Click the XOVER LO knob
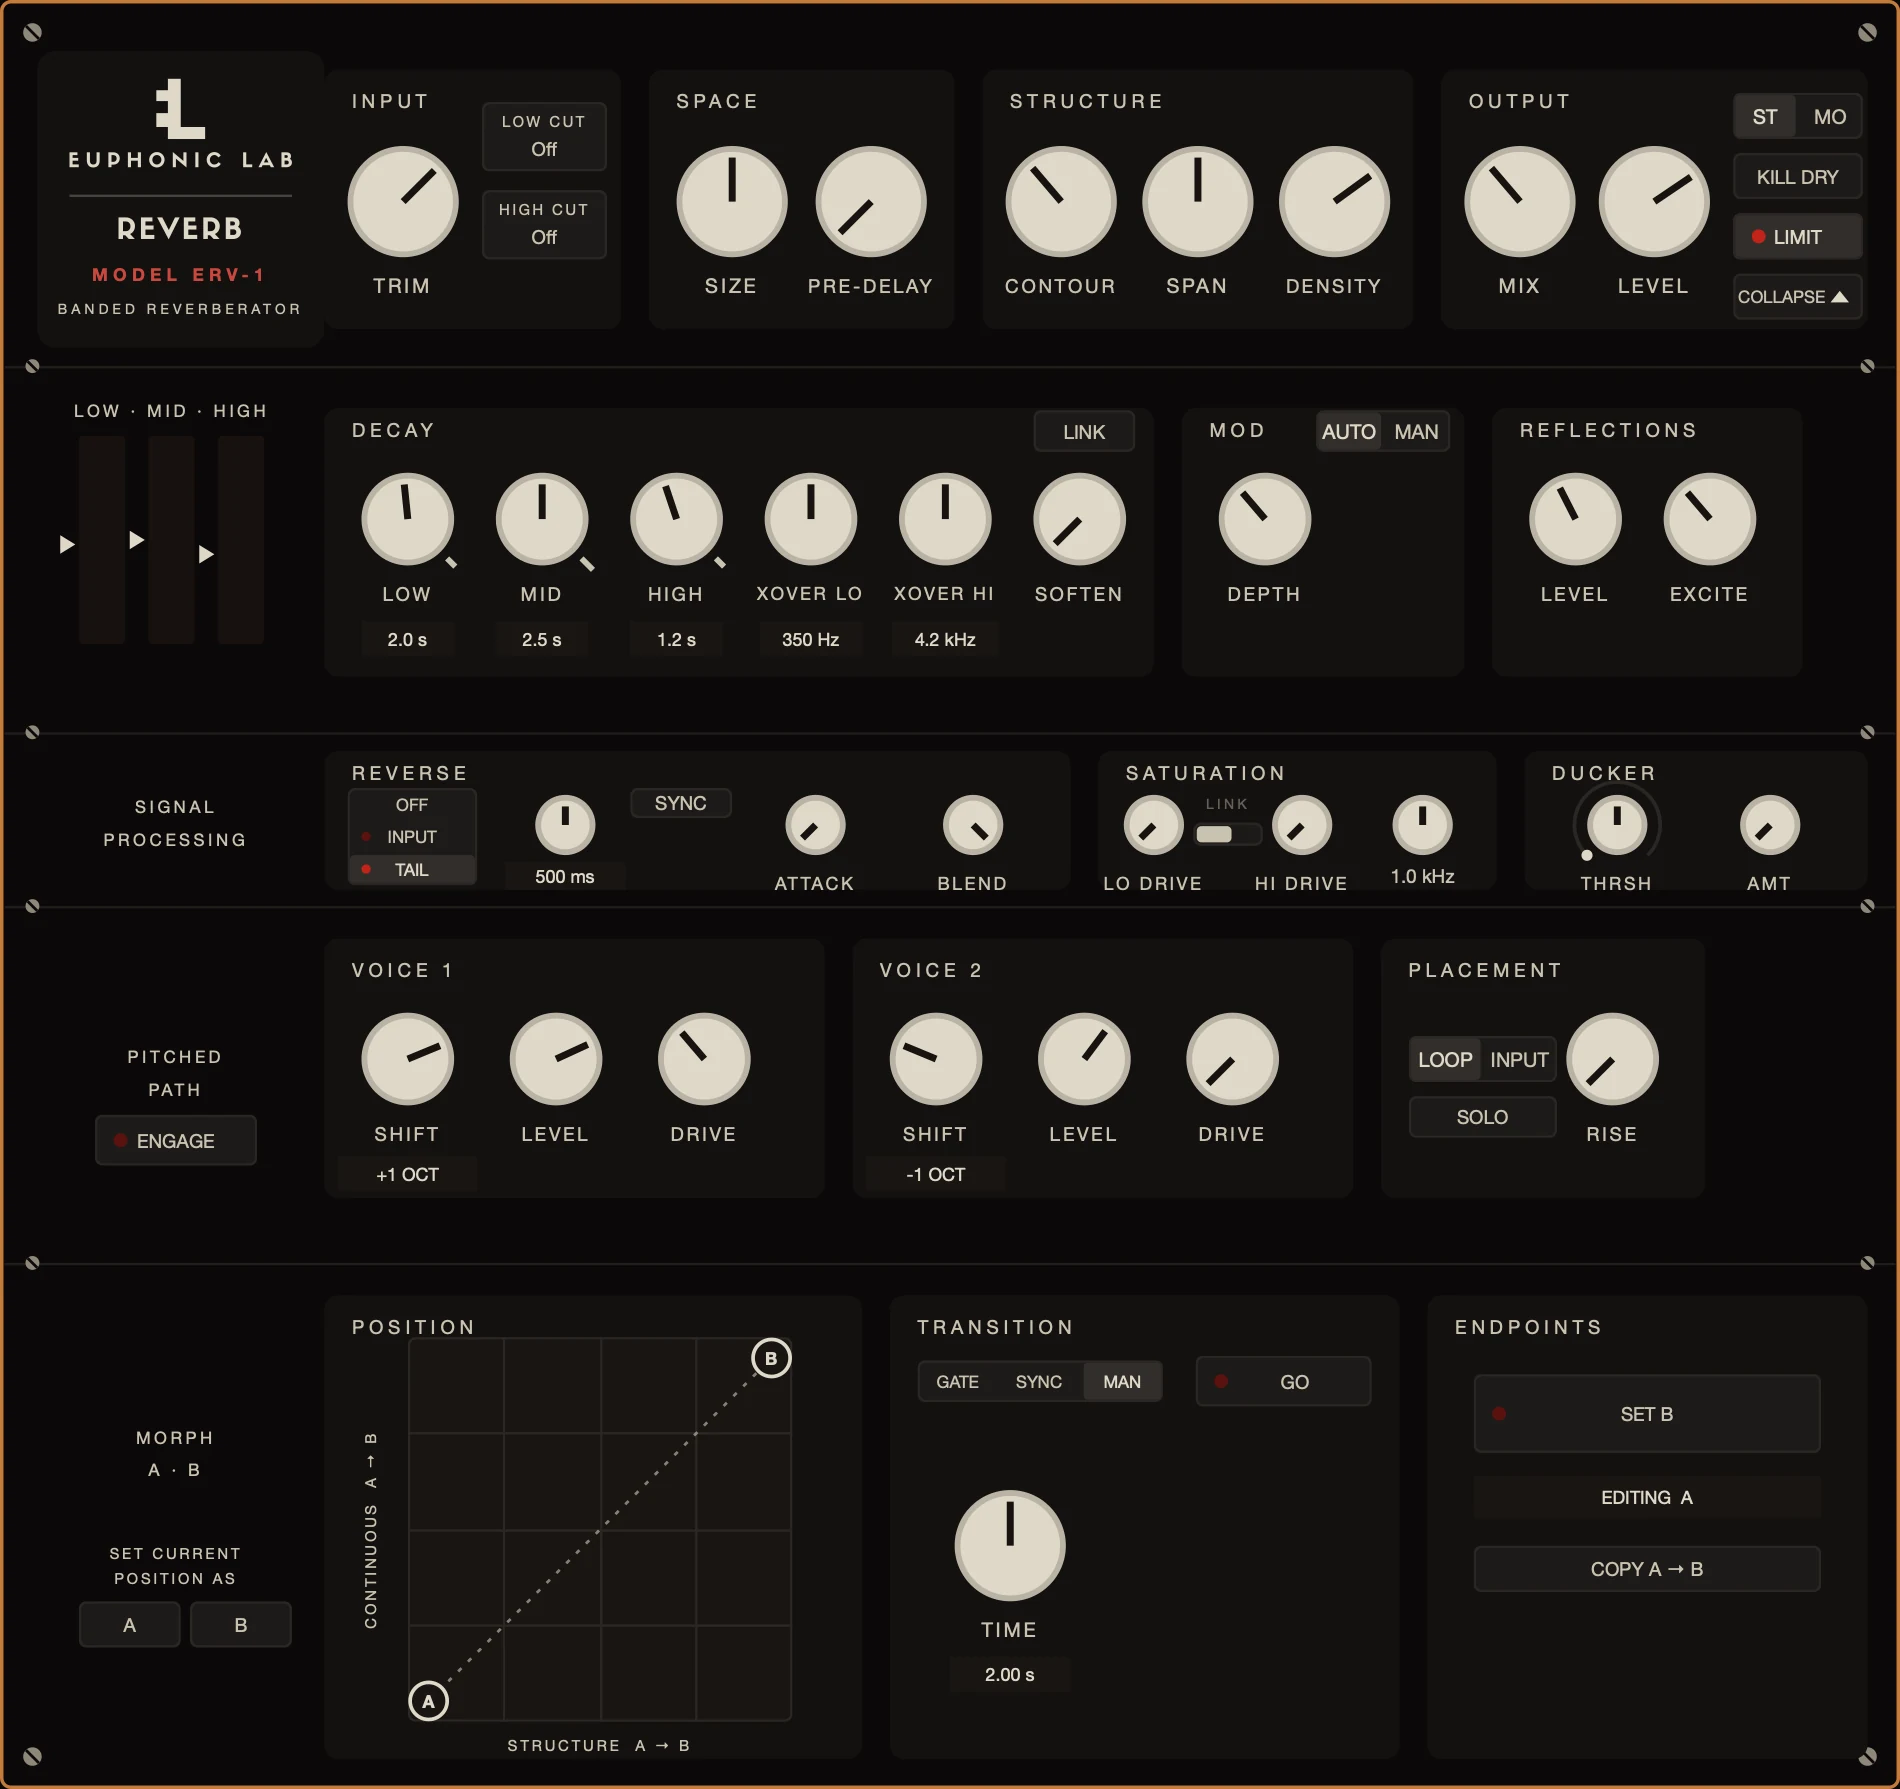This screenshot has height=1789, width=1900. (x=810, y=520)
